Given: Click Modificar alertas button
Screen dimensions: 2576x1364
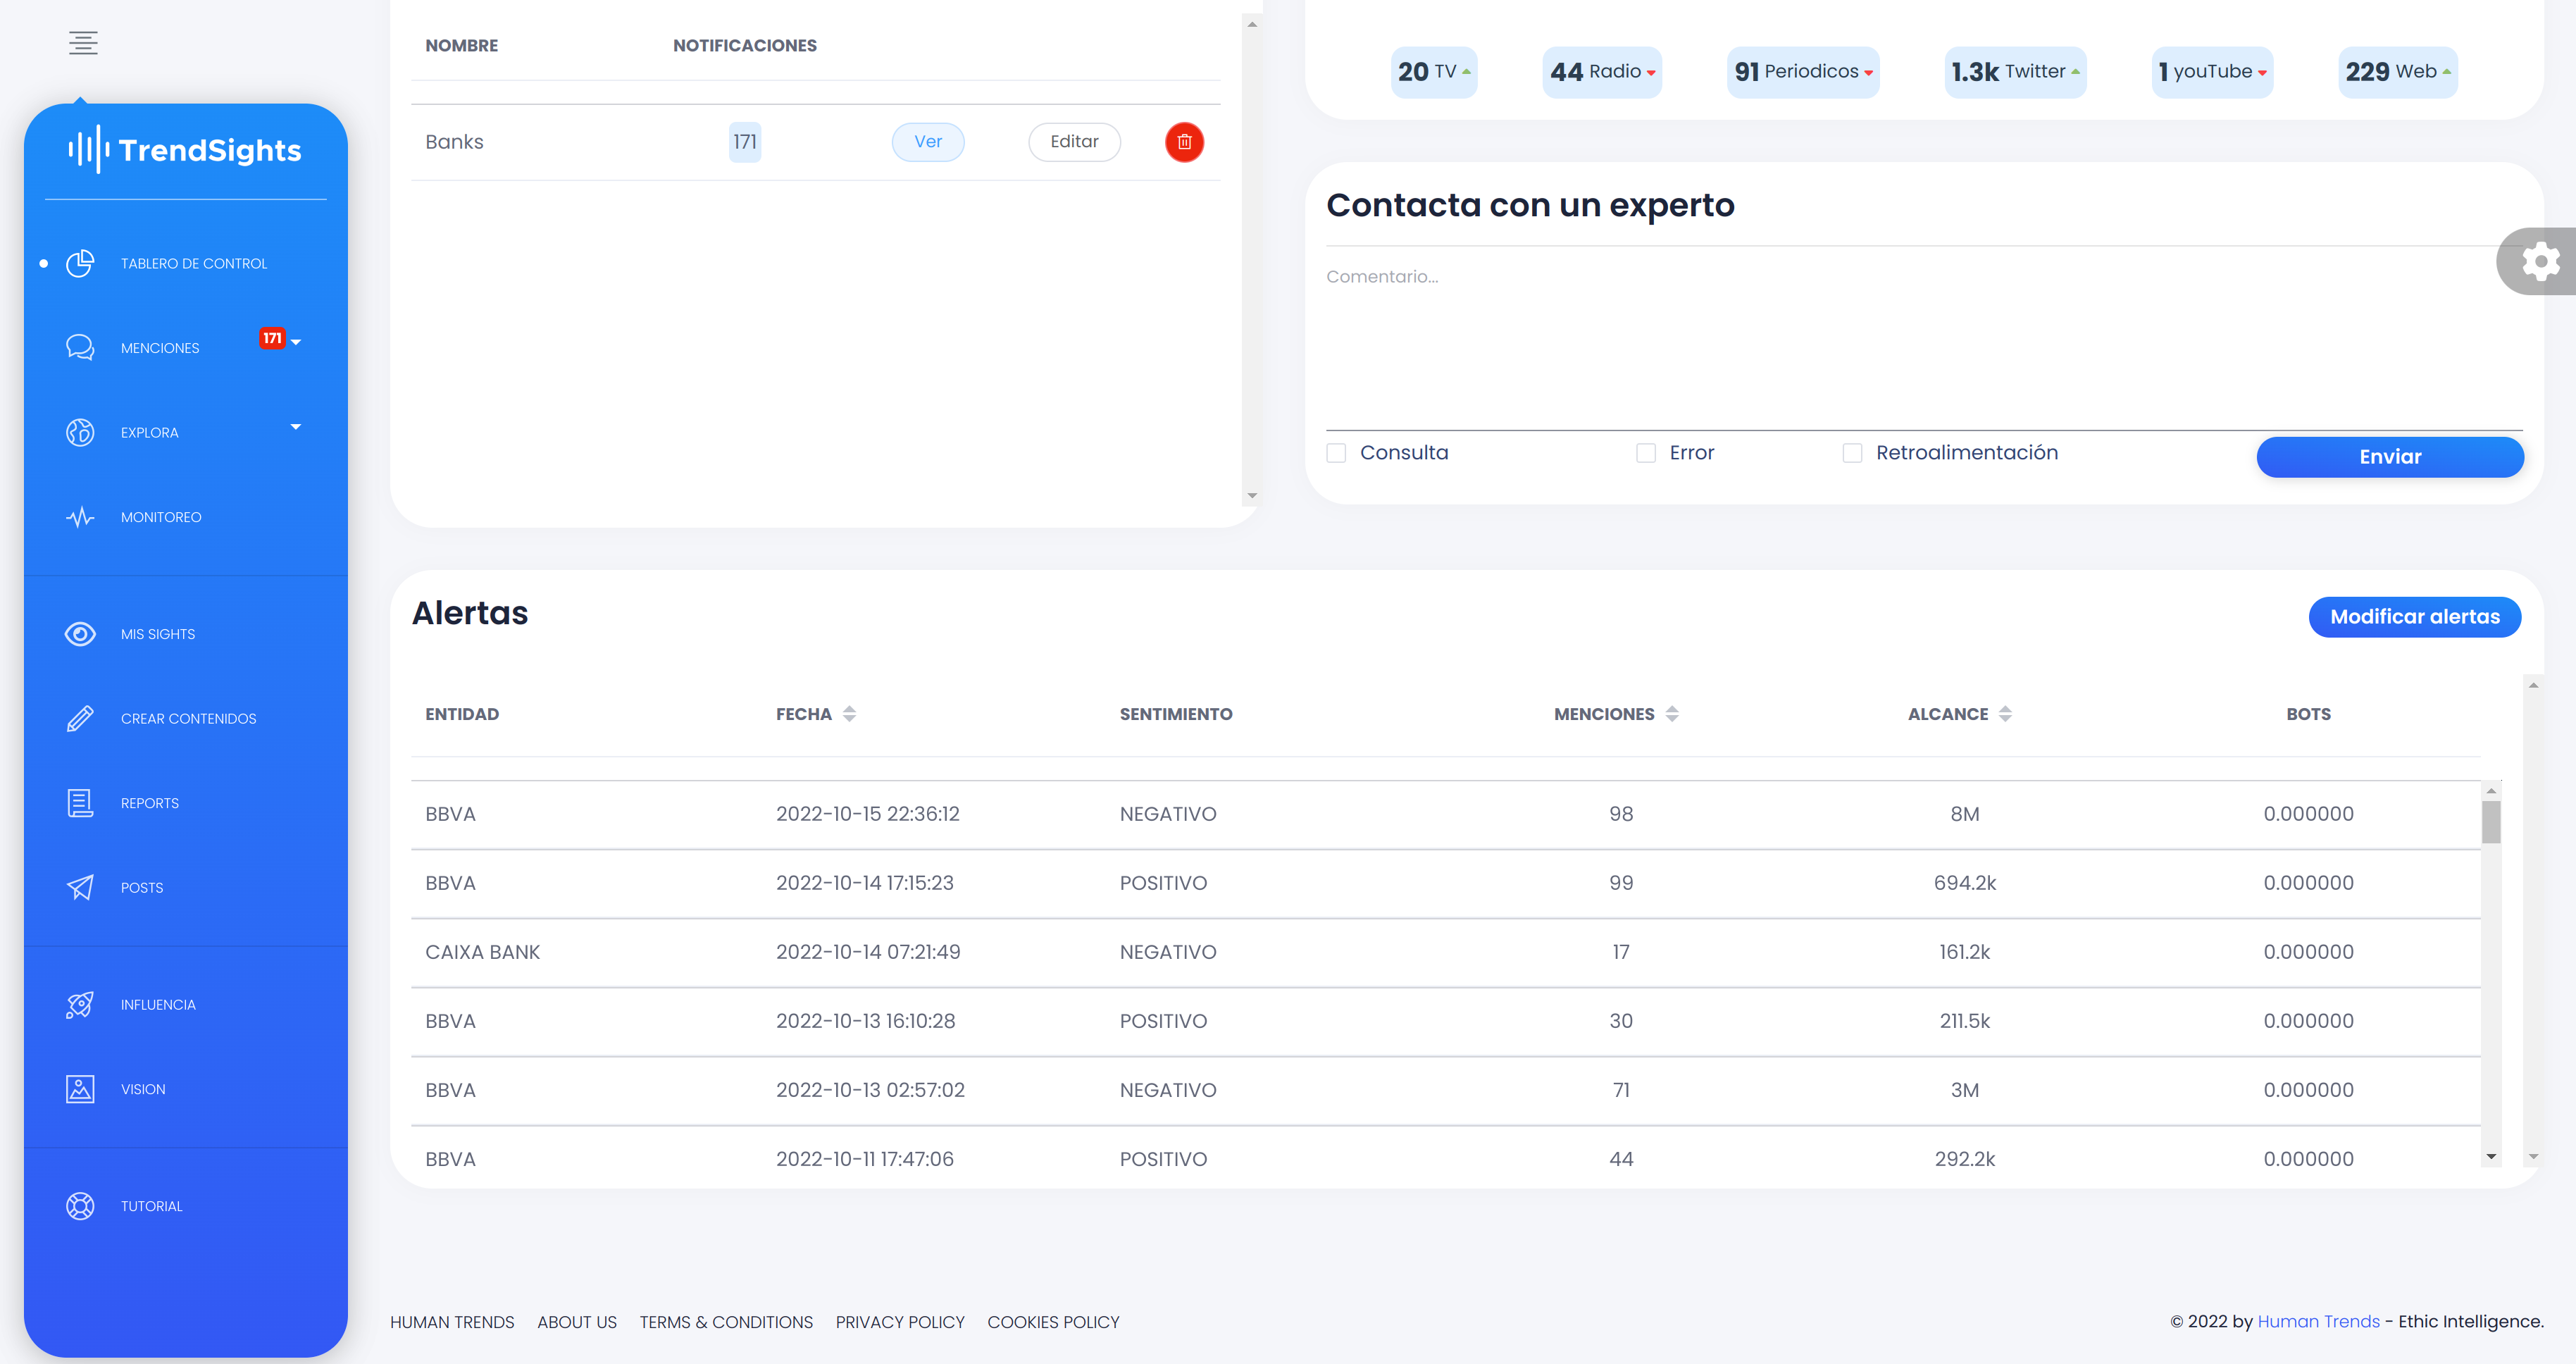Looking at the screenshot, I should (x=2414, y=617).
